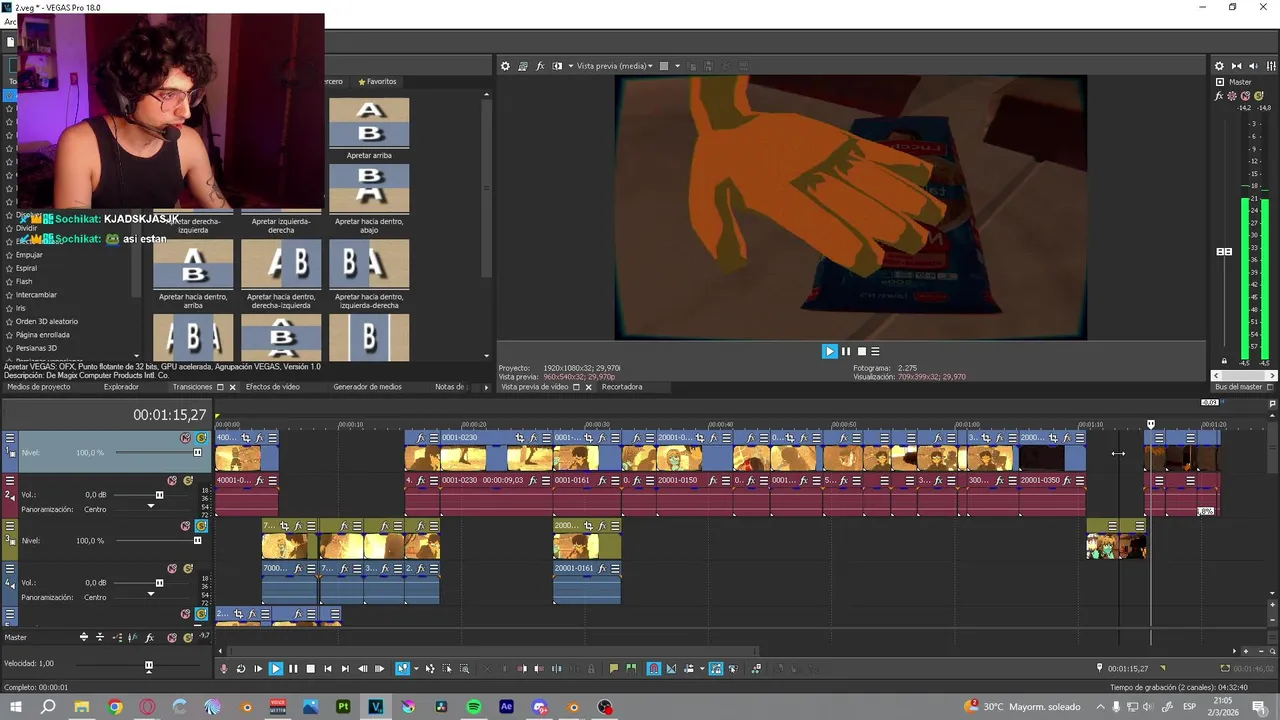The width and height of the screenshot is (1280, 720).
Task: Open track 2 hamburger menu
Action: [x=10, y=481]
